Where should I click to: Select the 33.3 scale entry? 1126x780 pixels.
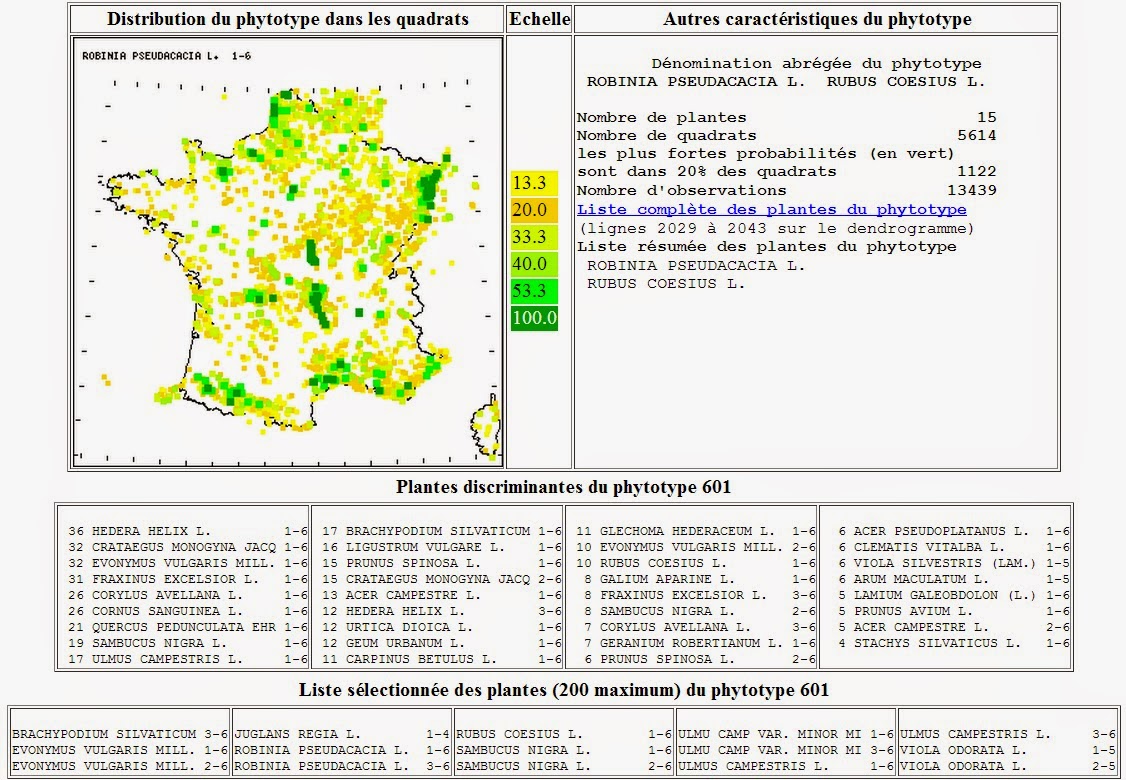point(528,238)
